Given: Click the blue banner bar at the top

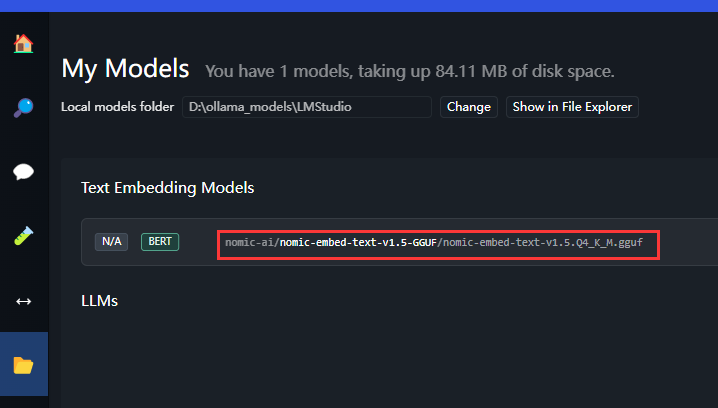Looking at the screenshot, I should pyautogui.click(x=359, y=6).
